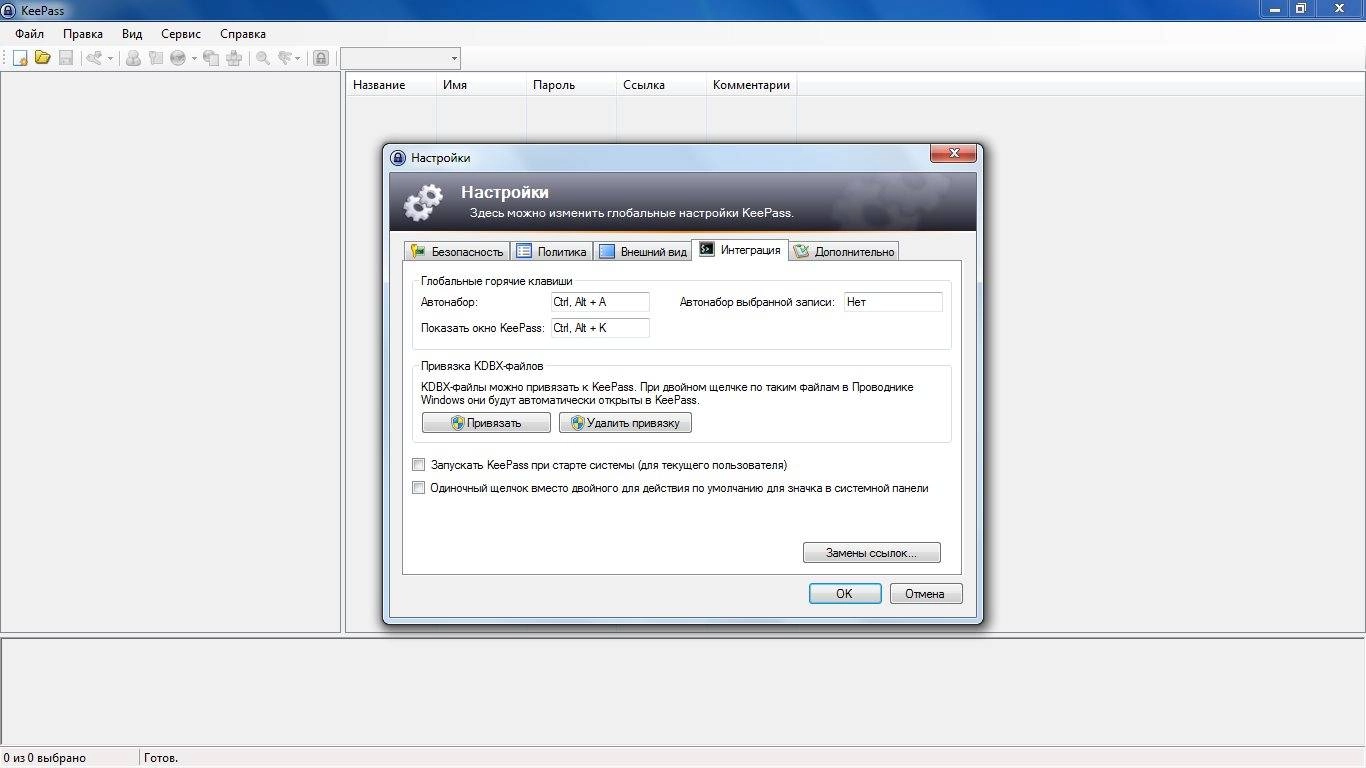Click the Ссылка column header
1366x768 pixels.
[661, 85]
